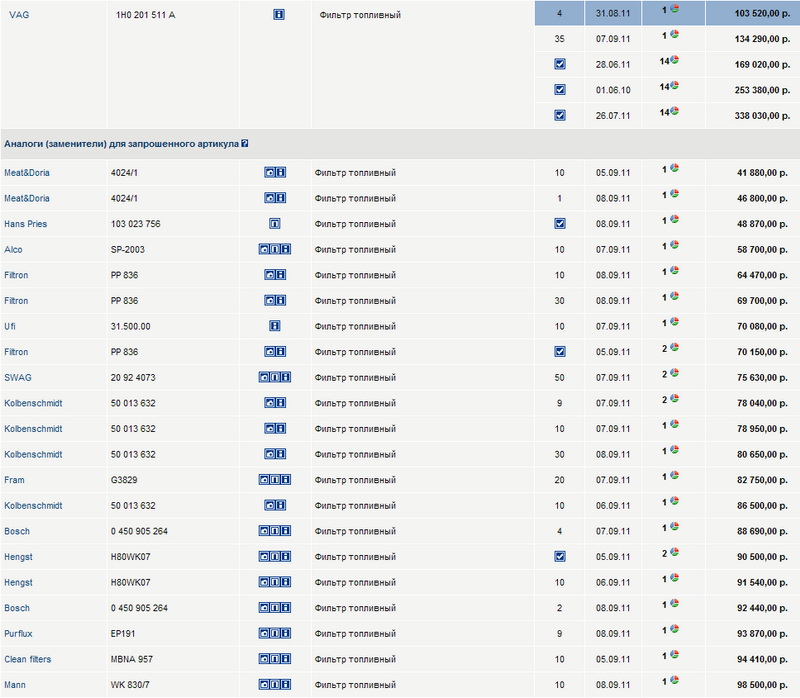Click the pie chart icon in the SWAG 75 630,00 р. row
The image size is (800, 698).
click(674, 373)
